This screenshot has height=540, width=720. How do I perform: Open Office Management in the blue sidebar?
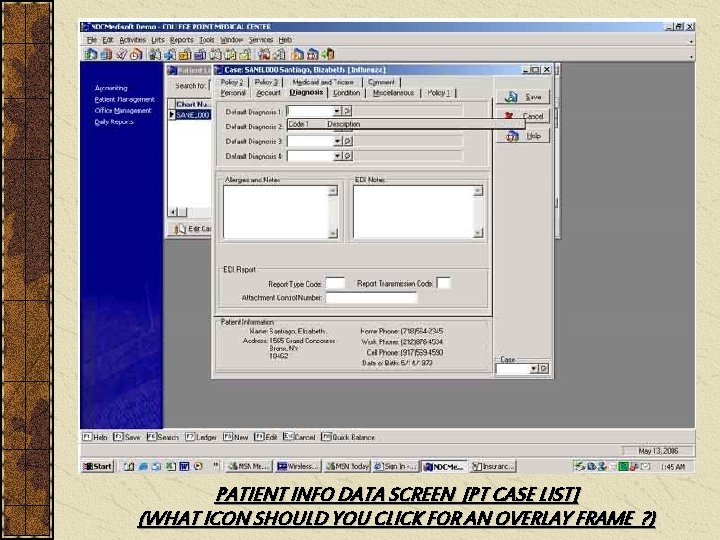coord(123,110)
